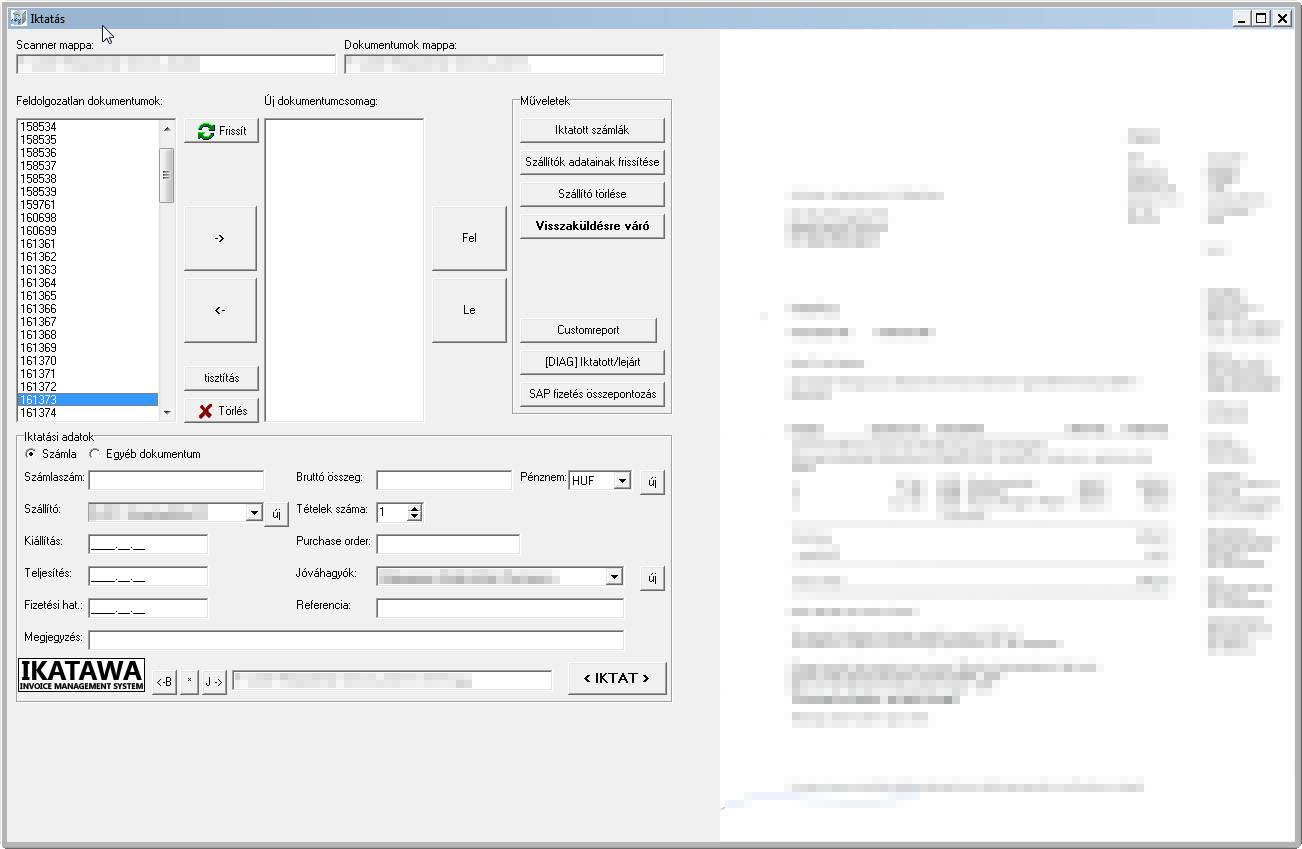Increase Tételek száma with up arrow
1302x849 pixels.
(415, 508)
